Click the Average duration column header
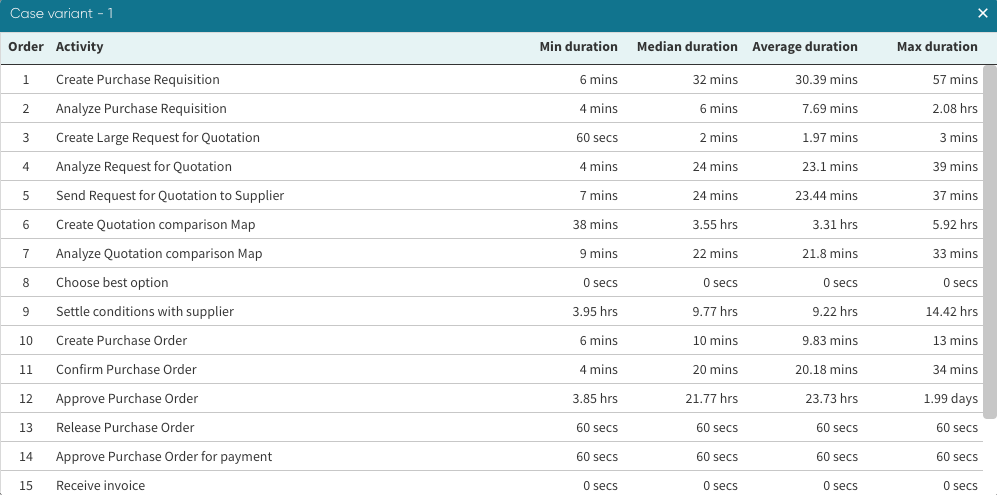 [804, 47]
